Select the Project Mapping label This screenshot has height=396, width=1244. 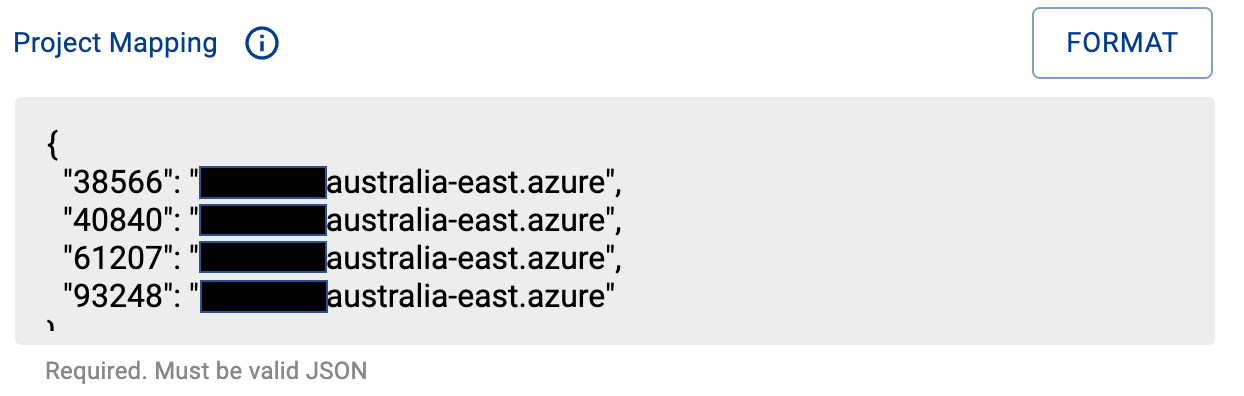[115, 43]
